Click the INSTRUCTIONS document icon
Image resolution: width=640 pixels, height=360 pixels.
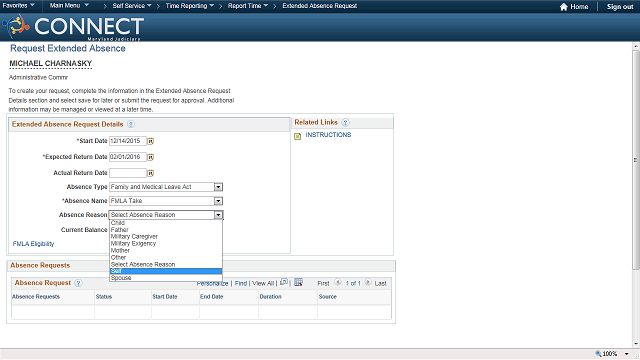click(298, 136)
